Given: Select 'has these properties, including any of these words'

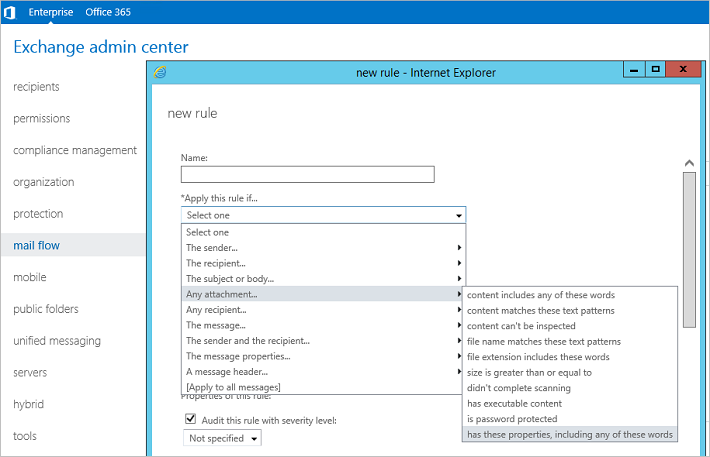Looking at the screenshot, I should 570,434.
